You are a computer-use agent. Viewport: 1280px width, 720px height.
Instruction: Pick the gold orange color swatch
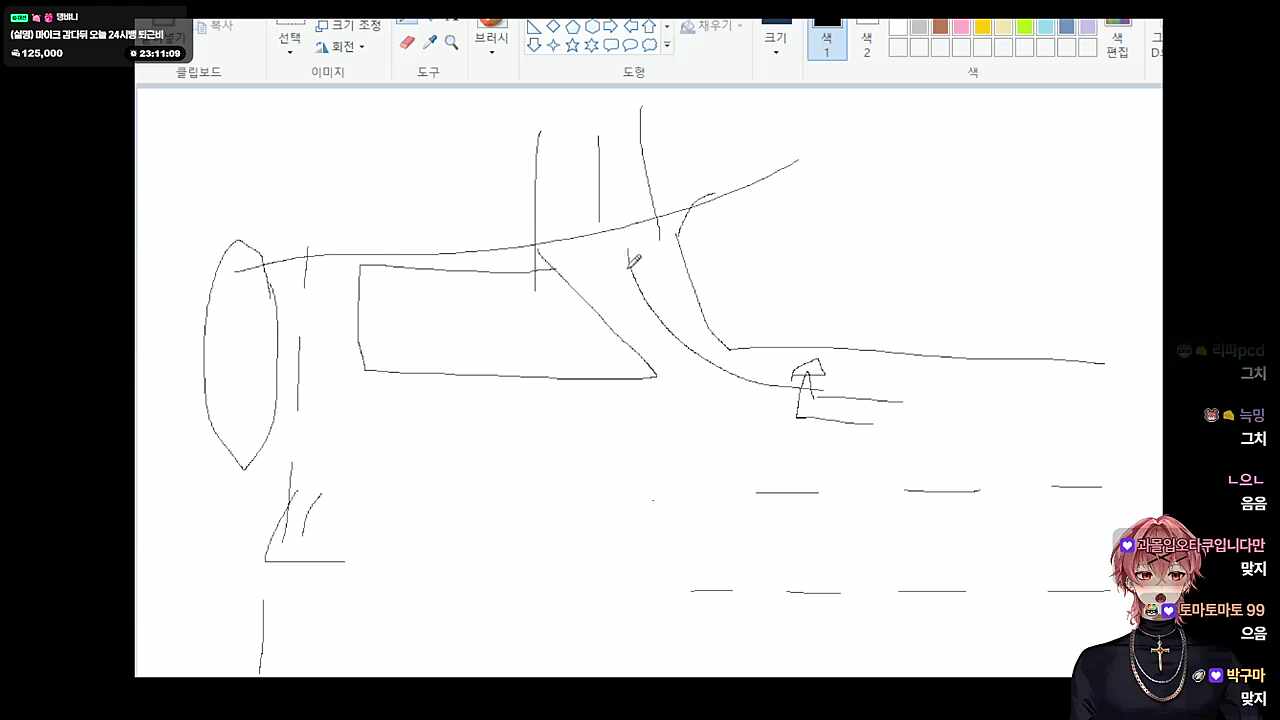(x=983, y=27)
